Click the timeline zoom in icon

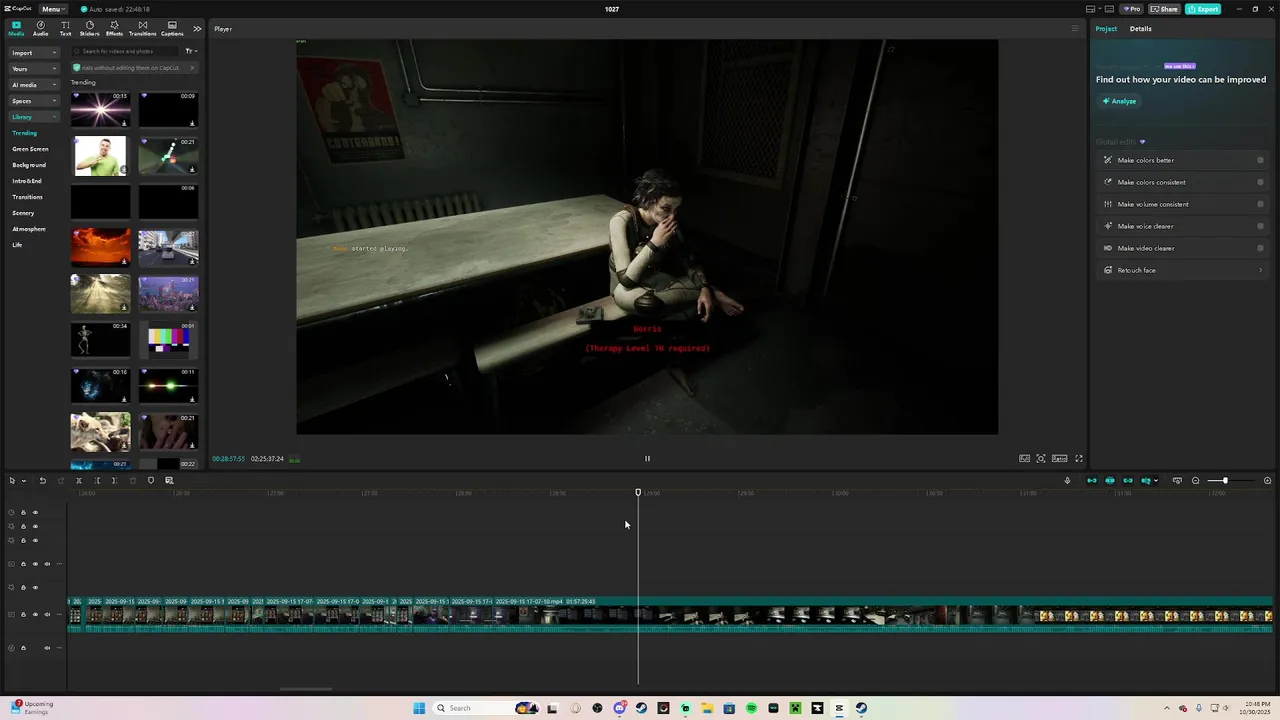(x=1267, y=481)
